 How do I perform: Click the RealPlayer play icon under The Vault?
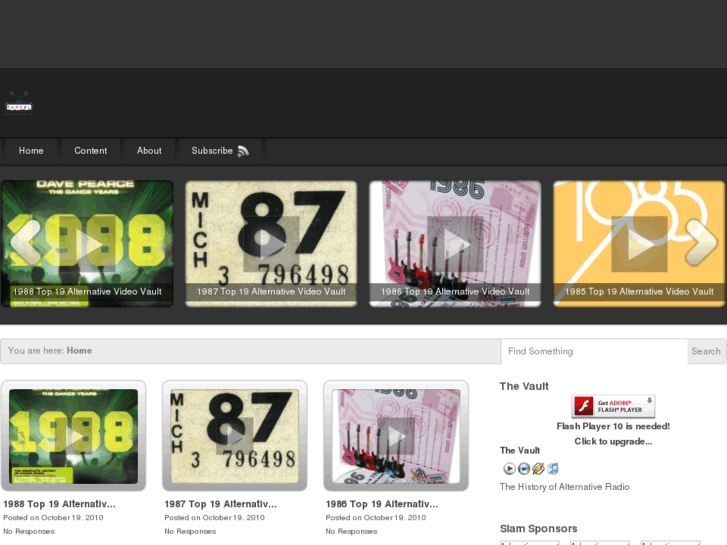click(x=509, y=468)
